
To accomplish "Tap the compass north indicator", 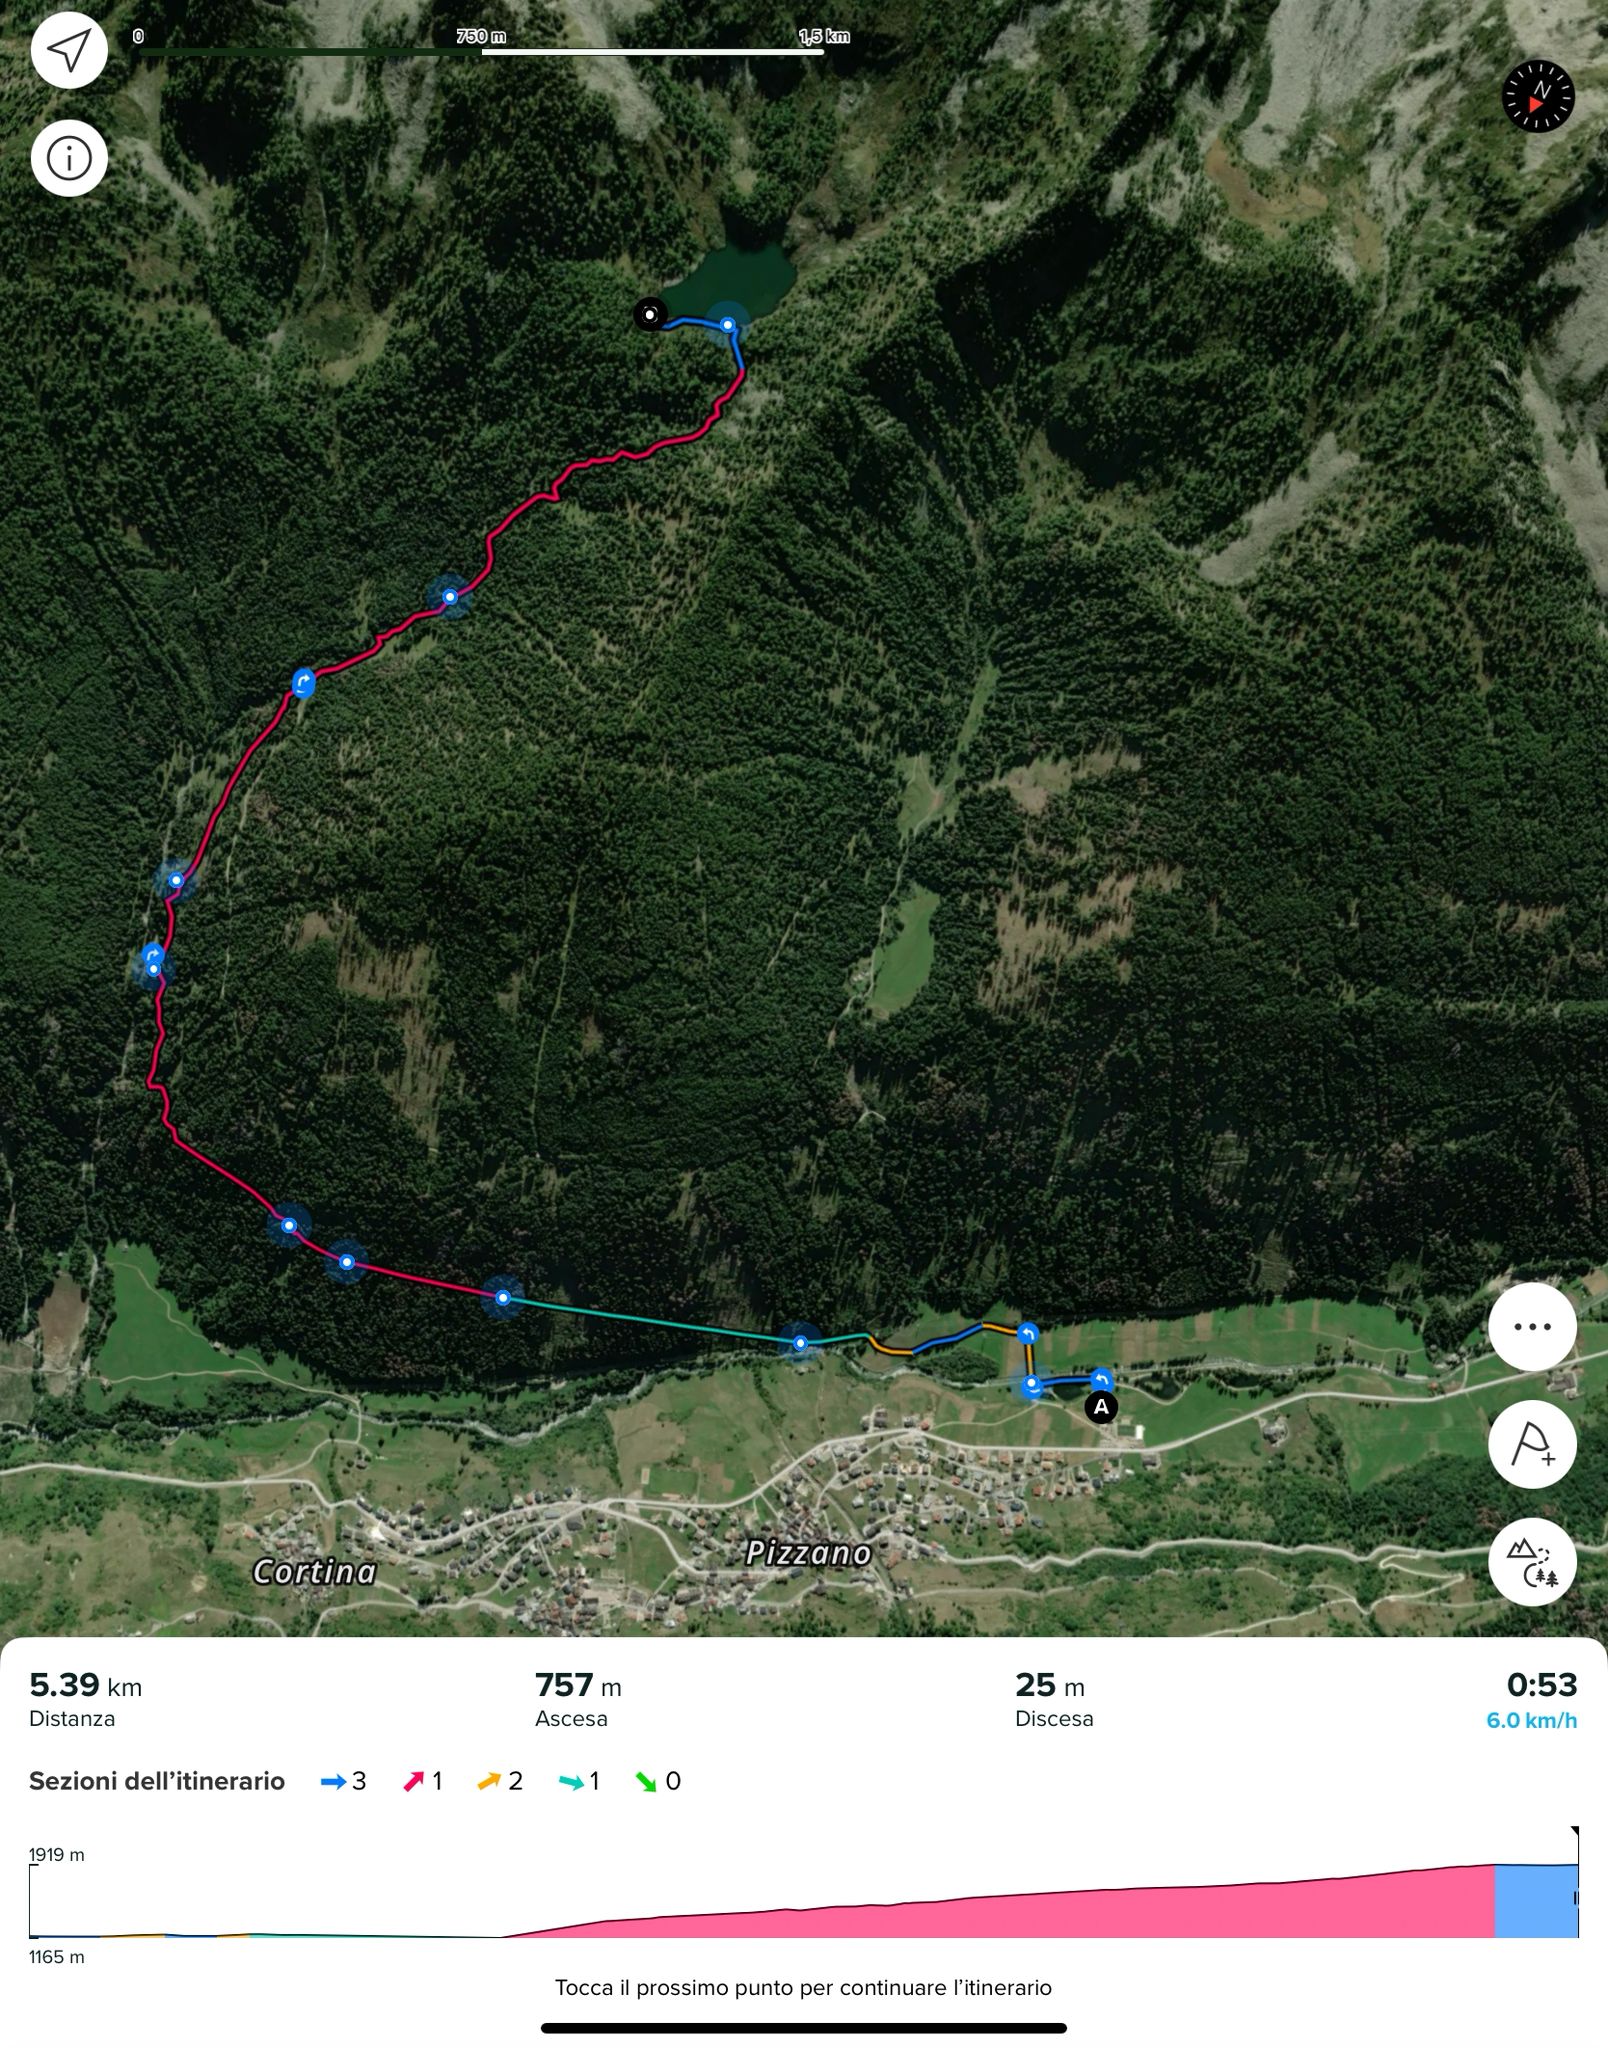I will 1538,97.
